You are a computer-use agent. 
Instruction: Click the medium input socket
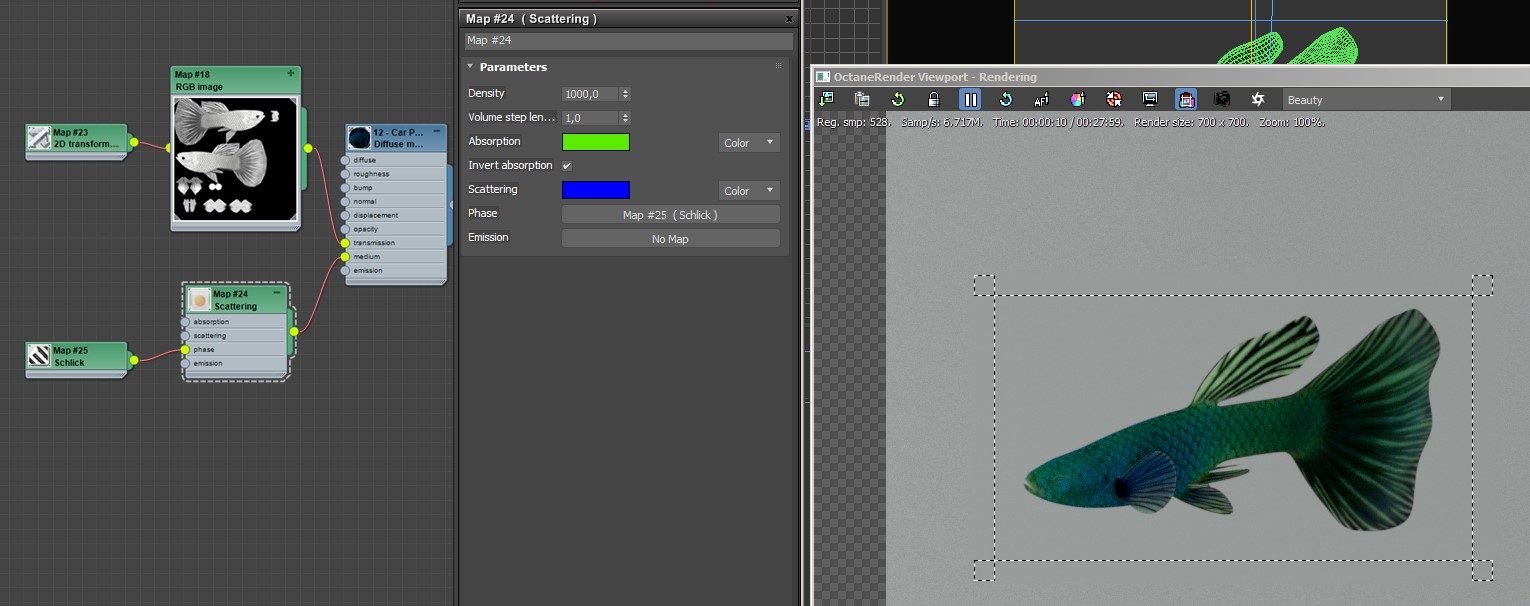click(345, 256)
